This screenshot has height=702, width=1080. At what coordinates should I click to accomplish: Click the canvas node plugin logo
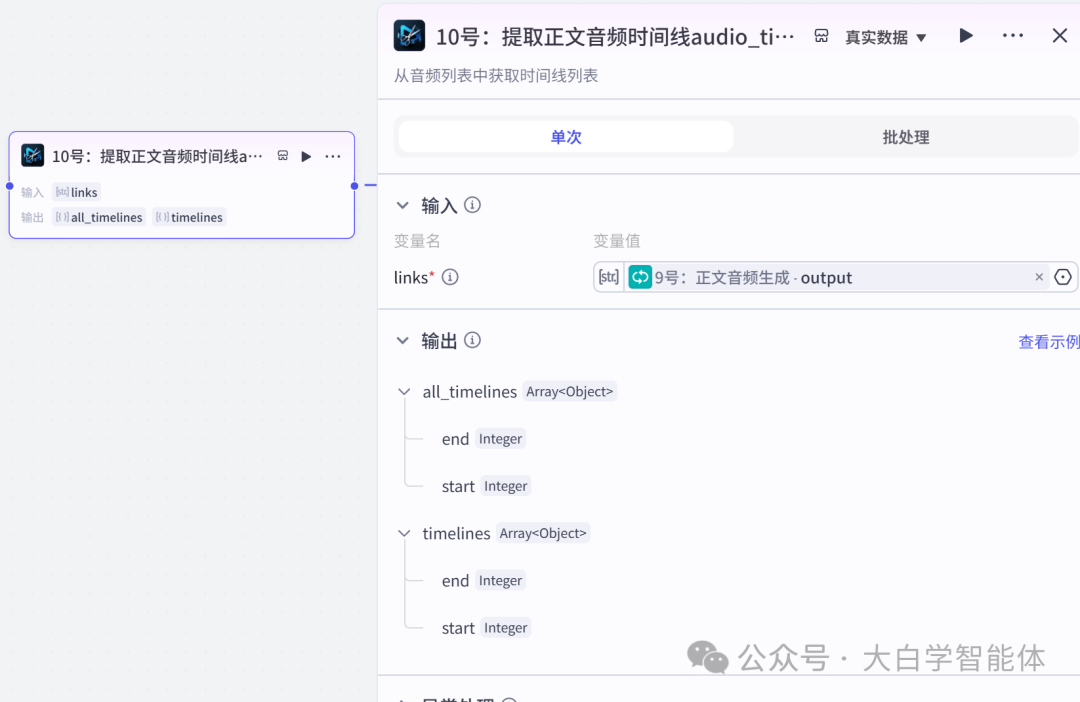[32, 155]
